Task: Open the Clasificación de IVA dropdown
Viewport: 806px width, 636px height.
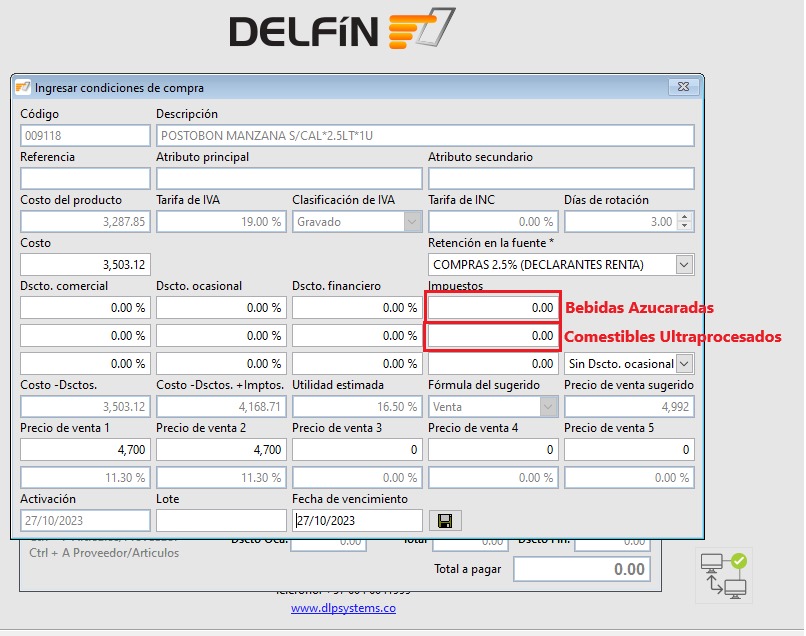Action: tap(412, 222)
